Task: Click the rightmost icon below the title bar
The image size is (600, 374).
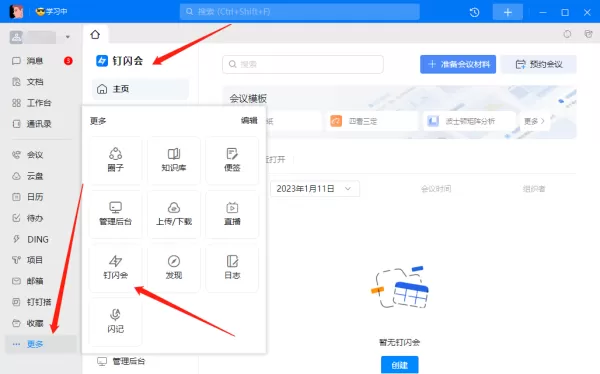Action: (x=589, y=34)
